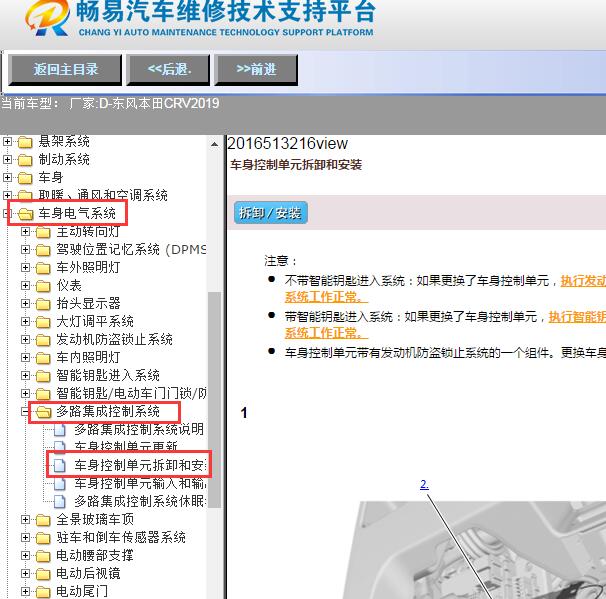Expand the 悬架系统 tree node
606x599 pixels.
[7, 141]
